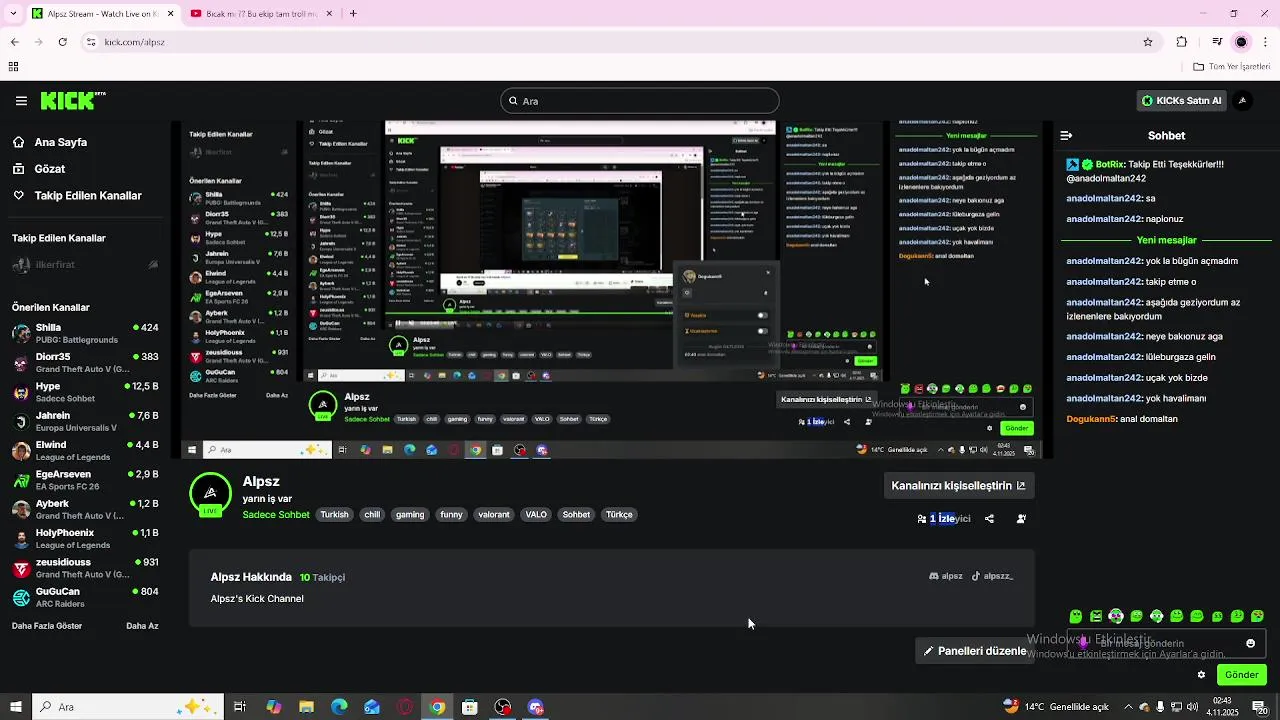Show hidden system tray icons
Image resolution: width=1280 pixels, height=720 pixels.
tap(1127, 707)
